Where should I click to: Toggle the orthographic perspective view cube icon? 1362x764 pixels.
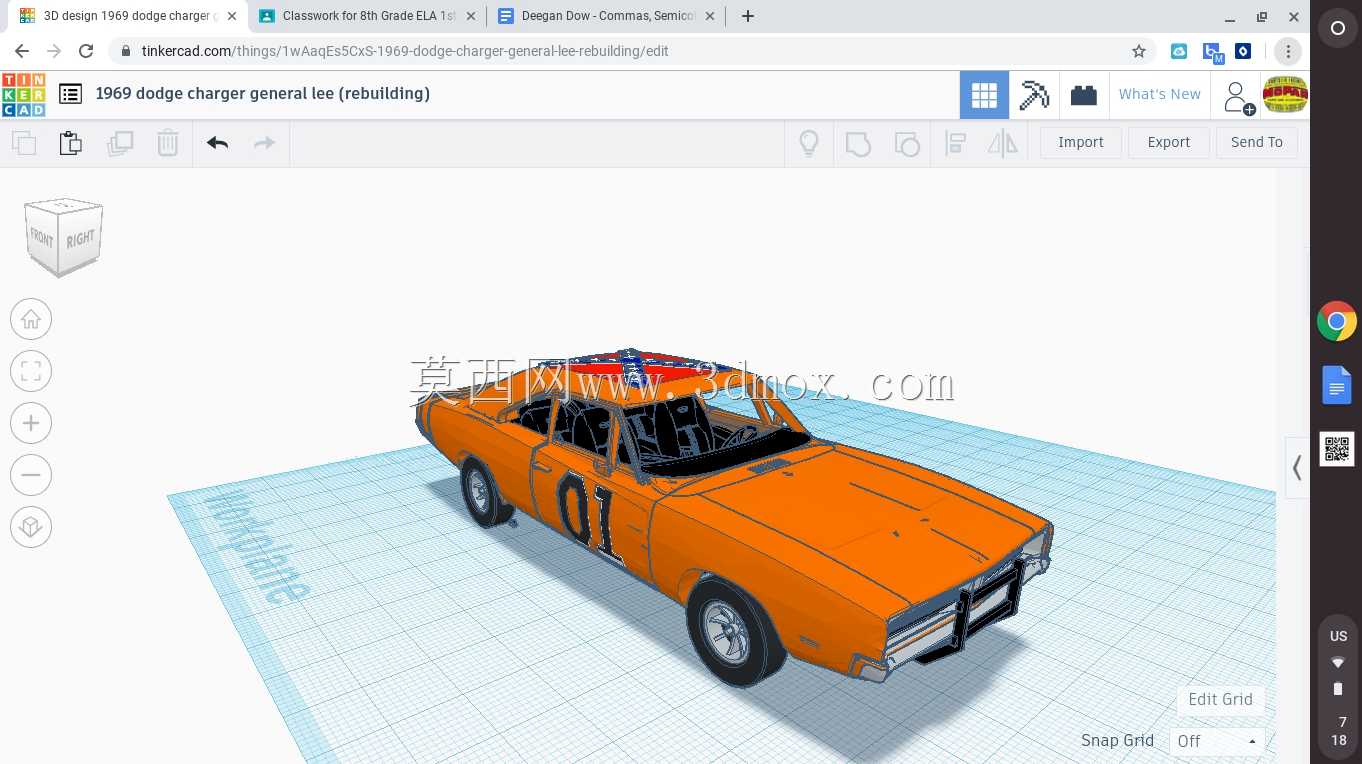31,527
